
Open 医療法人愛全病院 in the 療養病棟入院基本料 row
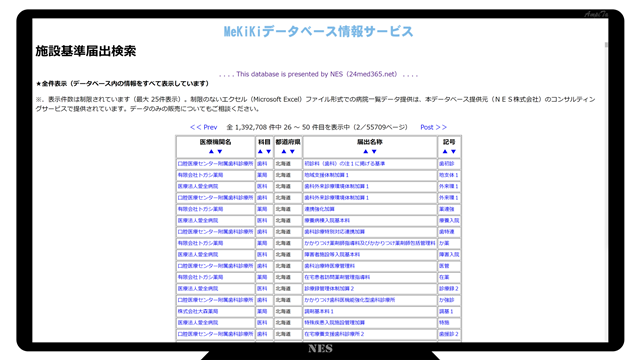[x=198, y=220]
